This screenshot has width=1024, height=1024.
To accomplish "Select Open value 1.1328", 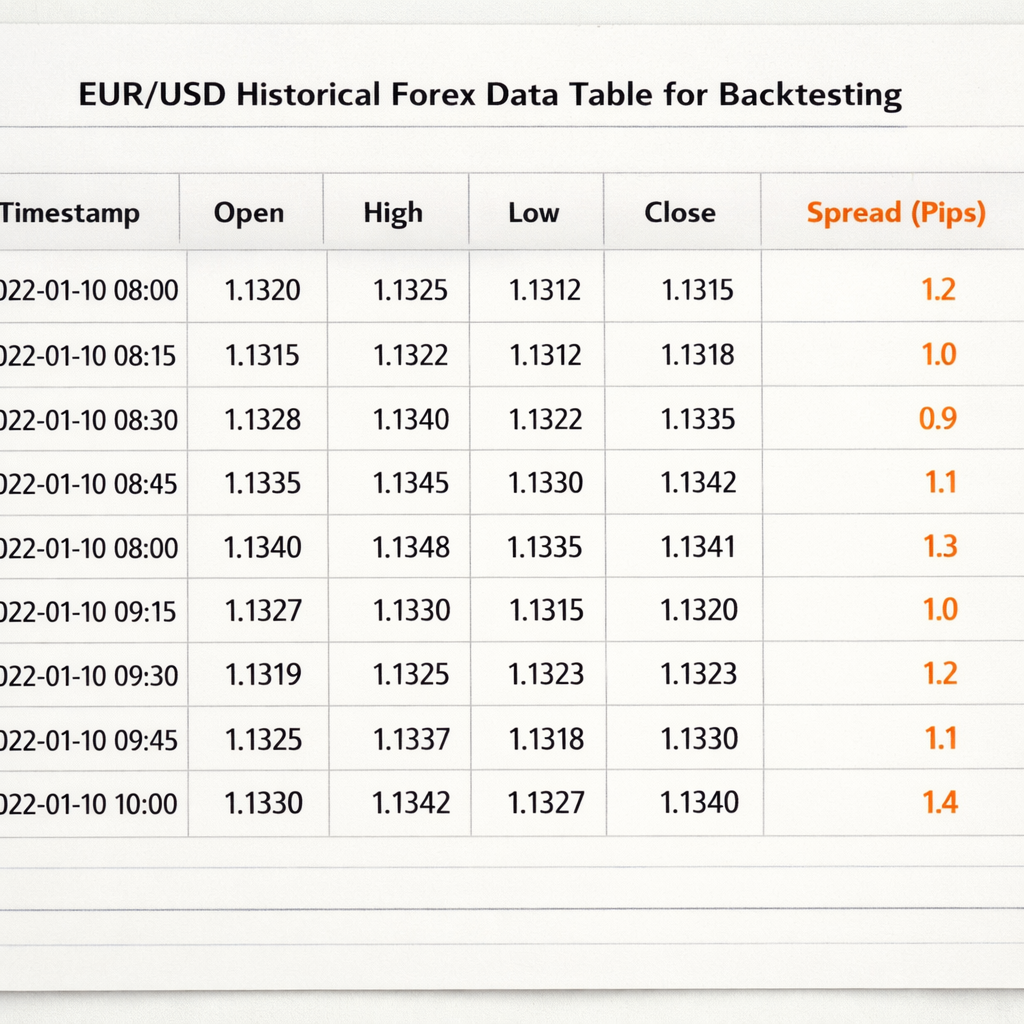I will click(263, 419).
